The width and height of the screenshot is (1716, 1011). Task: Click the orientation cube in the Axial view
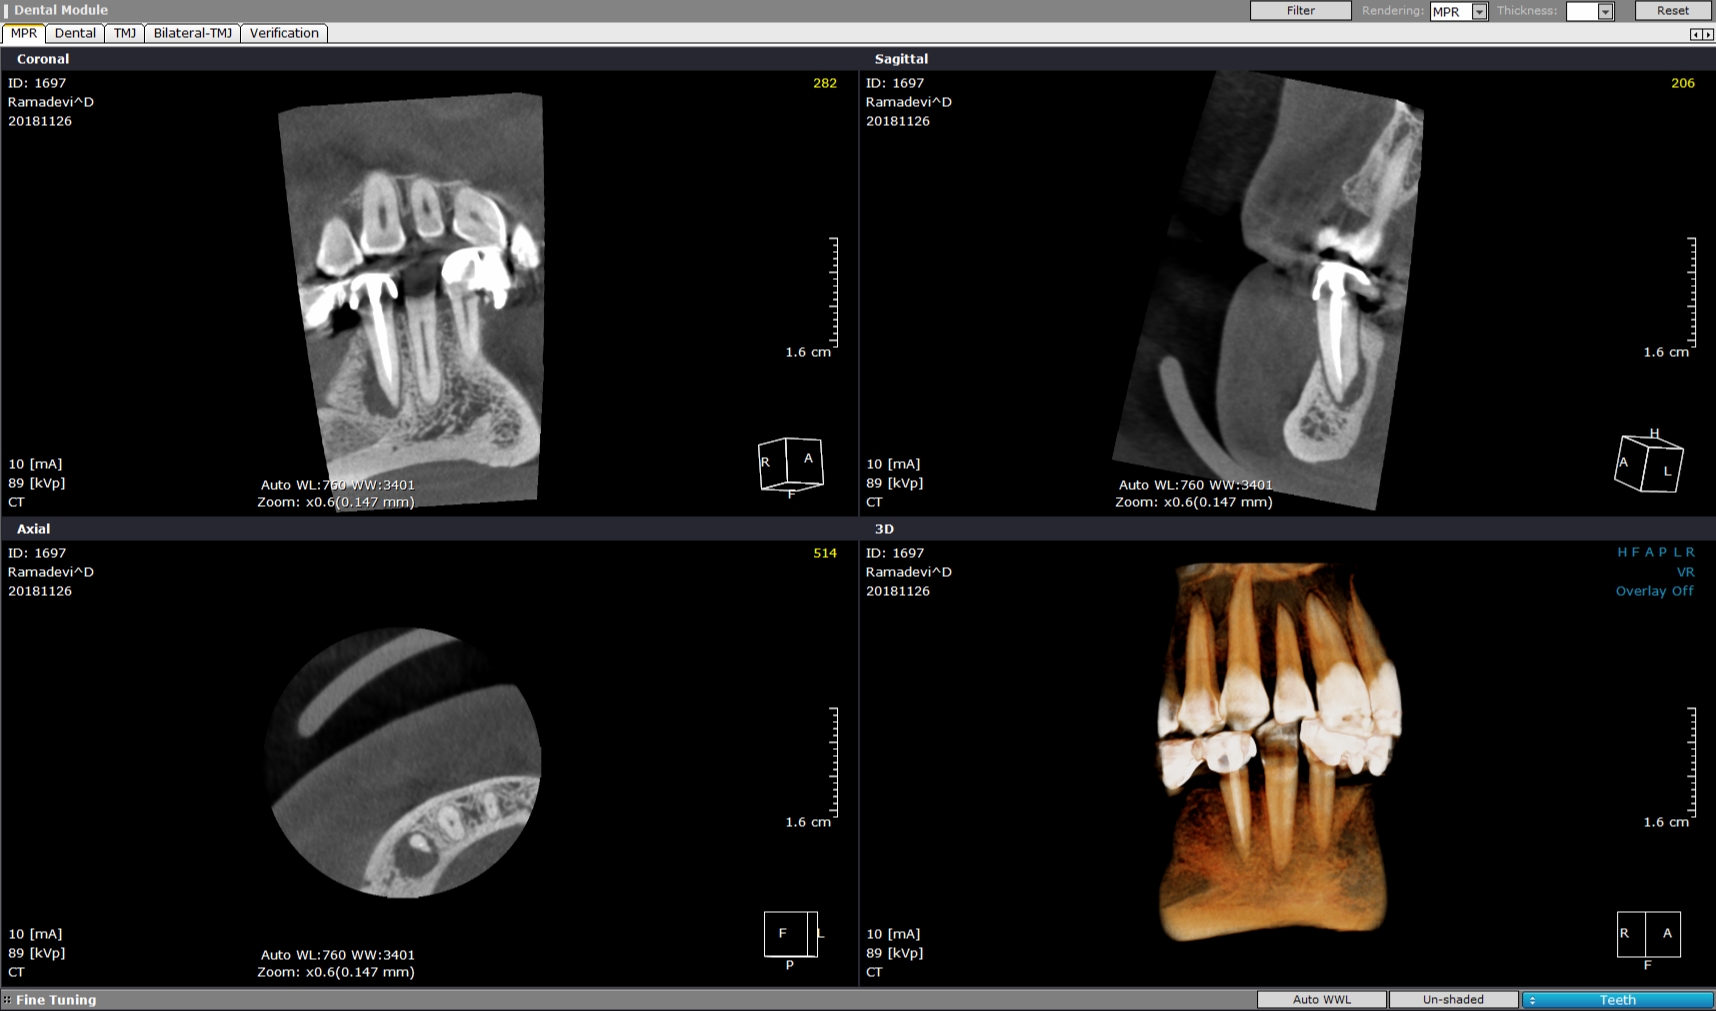(x=791, y=934)
